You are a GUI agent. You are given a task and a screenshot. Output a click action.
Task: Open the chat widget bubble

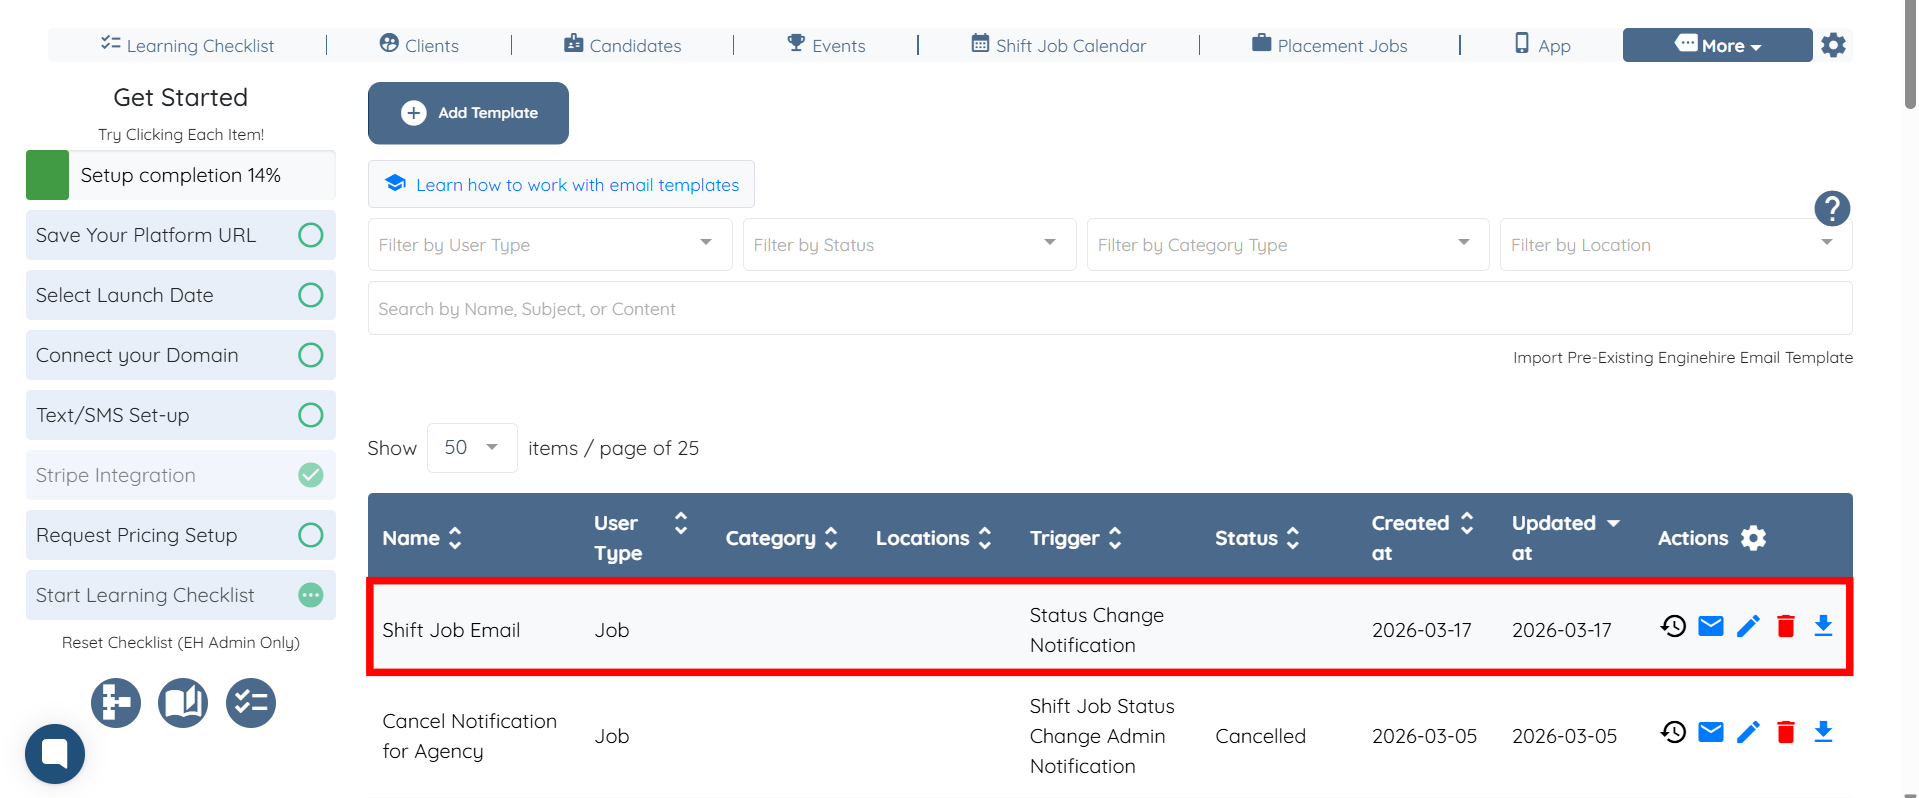pyautogui.click(x=55, y=753)
